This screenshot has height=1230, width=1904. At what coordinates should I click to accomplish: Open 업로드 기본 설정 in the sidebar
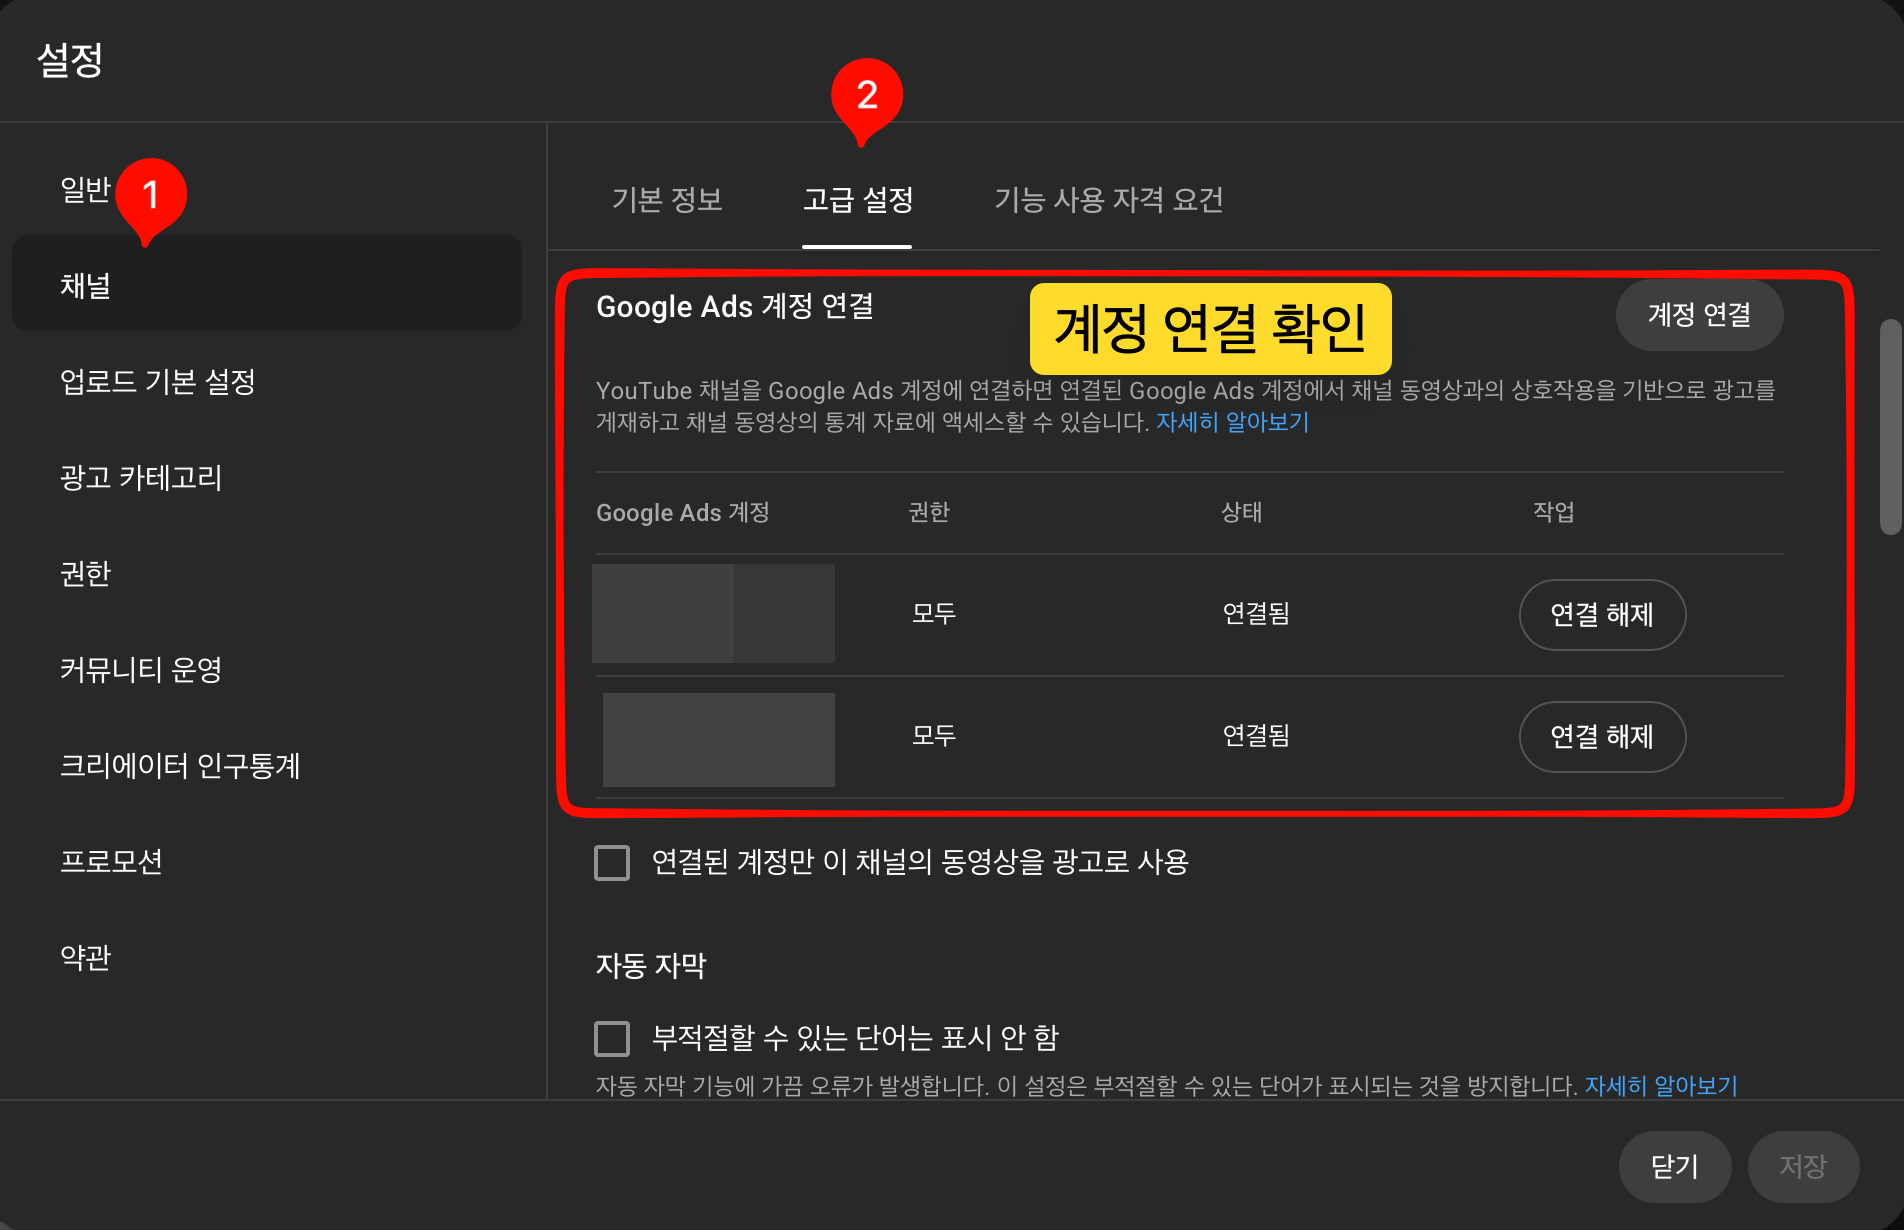click(x=266, y=381)
